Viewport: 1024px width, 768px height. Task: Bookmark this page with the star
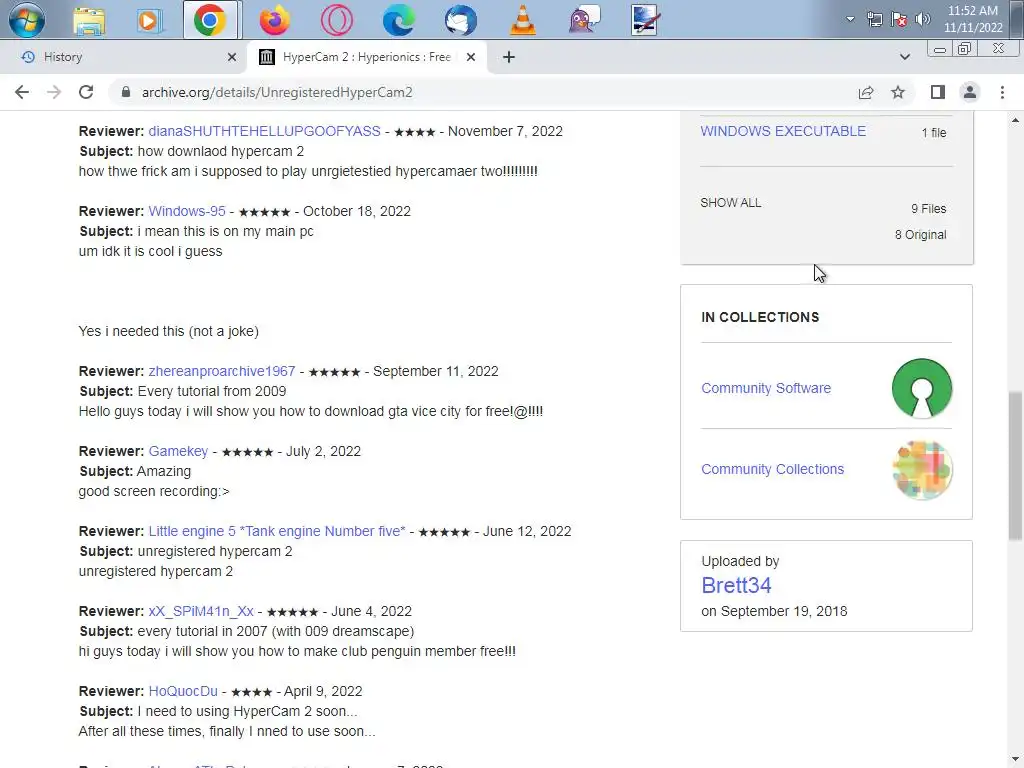point(898,92)
